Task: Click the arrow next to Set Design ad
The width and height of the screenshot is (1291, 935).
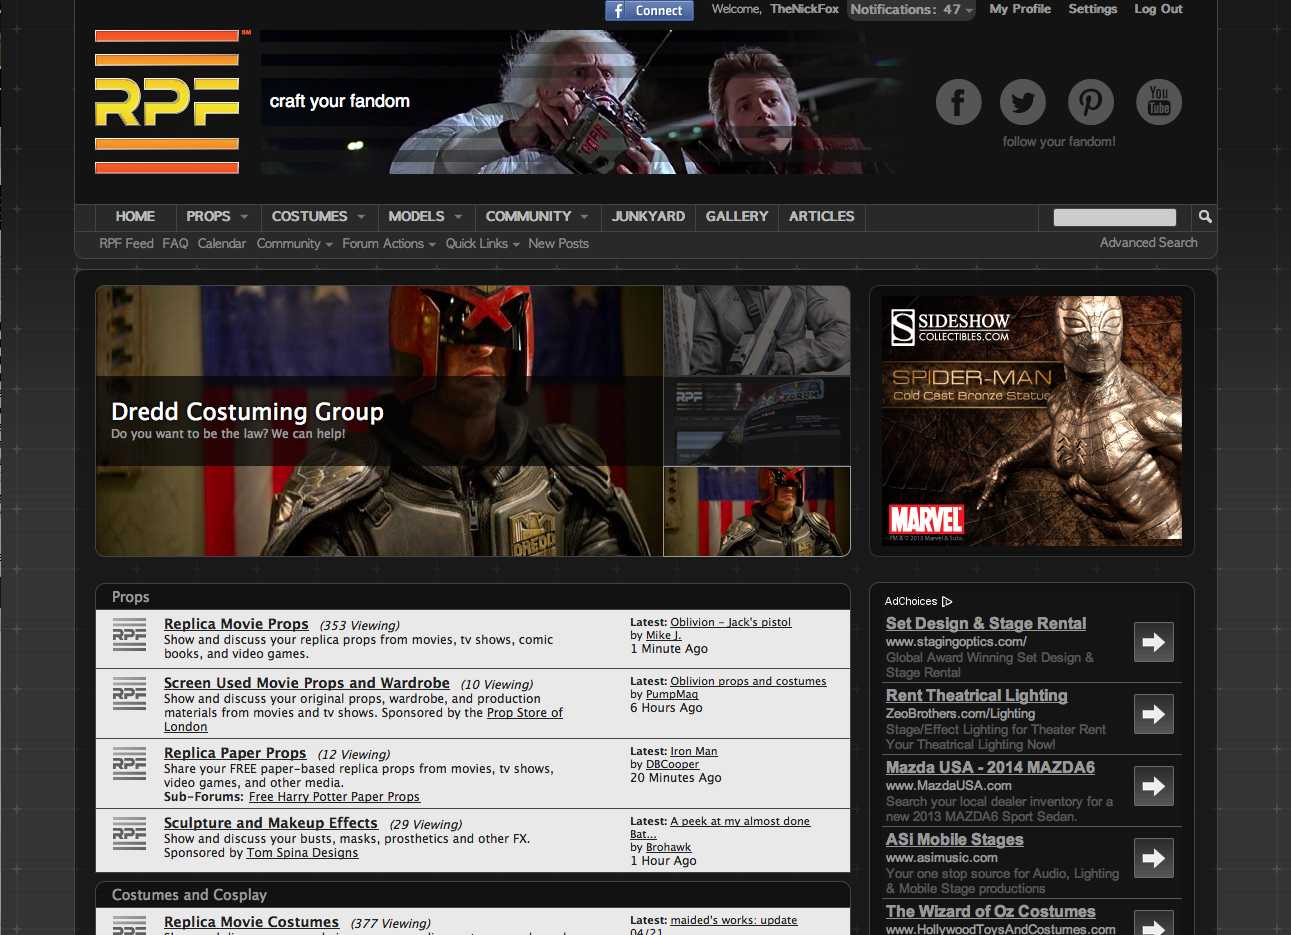Action: [1154, 642]
